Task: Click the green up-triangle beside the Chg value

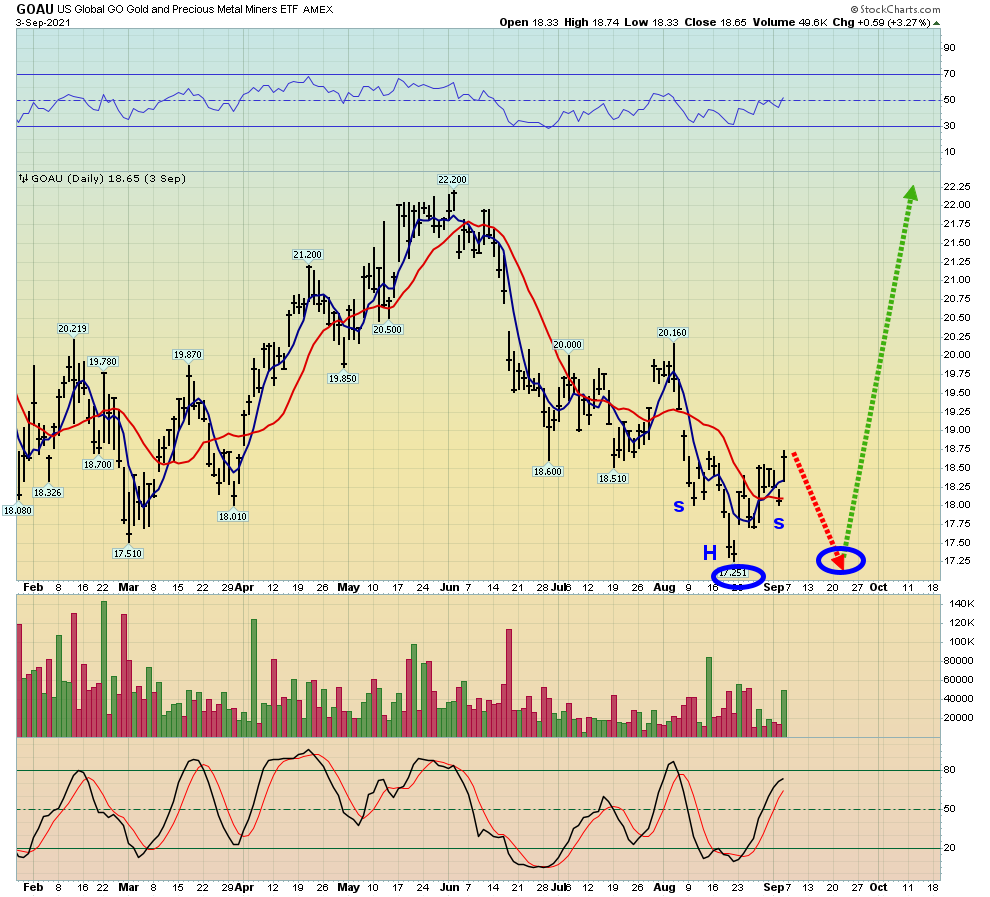Action: [937, 23]
